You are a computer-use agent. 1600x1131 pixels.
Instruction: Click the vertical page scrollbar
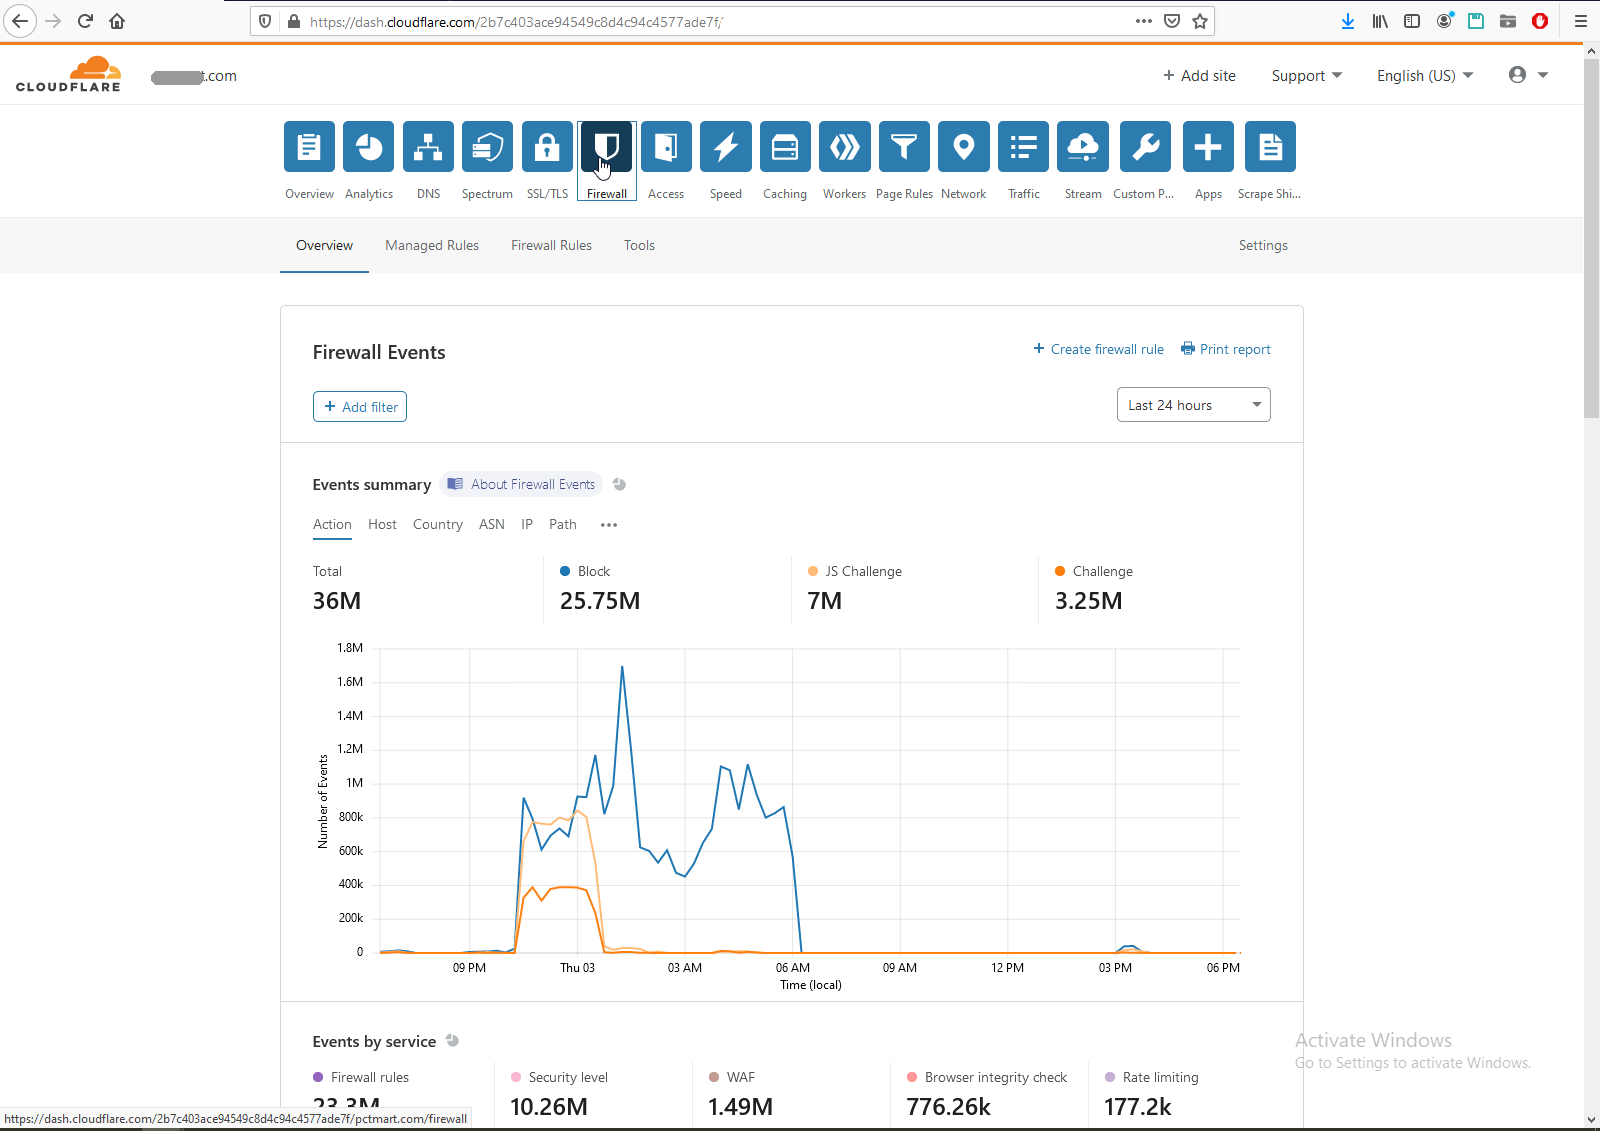1592,238
